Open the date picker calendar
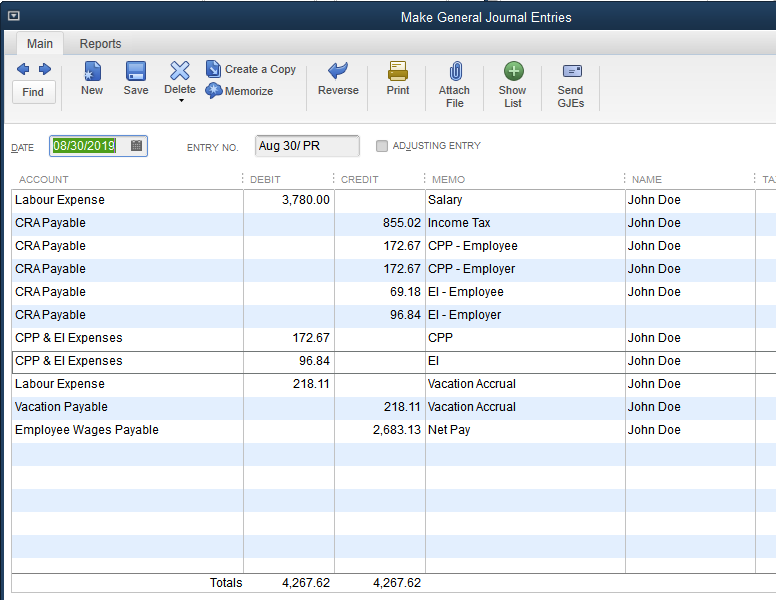776x600 pixels. pos(137,146)
